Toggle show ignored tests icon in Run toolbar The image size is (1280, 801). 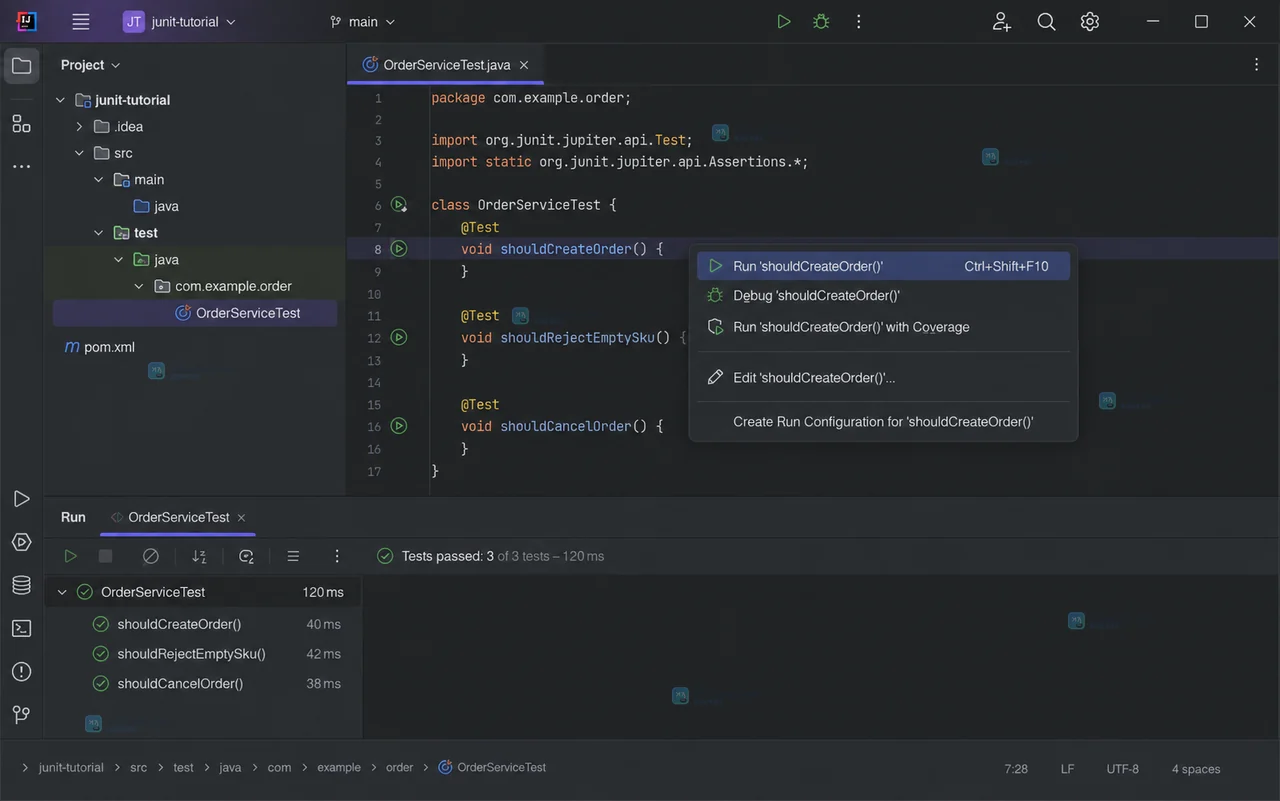tap(151, 556)
